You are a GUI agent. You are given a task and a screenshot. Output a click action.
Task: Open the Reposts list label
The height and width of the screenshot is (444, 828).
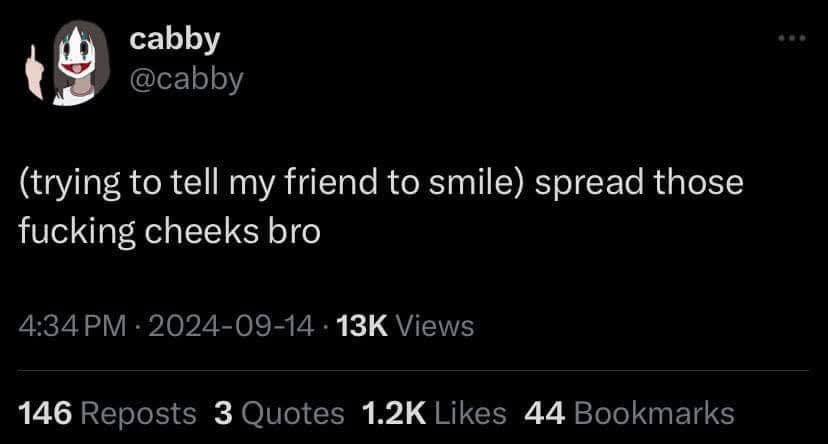click(138, 413)
